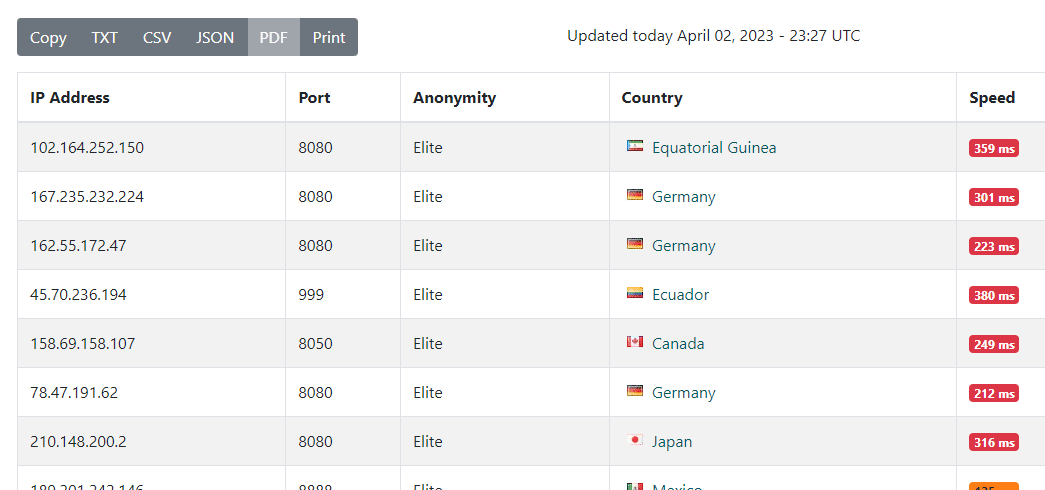Viewport: 1045px width, 490px height.
Task: Click the 316 ms speed badge
Action: 993,442
